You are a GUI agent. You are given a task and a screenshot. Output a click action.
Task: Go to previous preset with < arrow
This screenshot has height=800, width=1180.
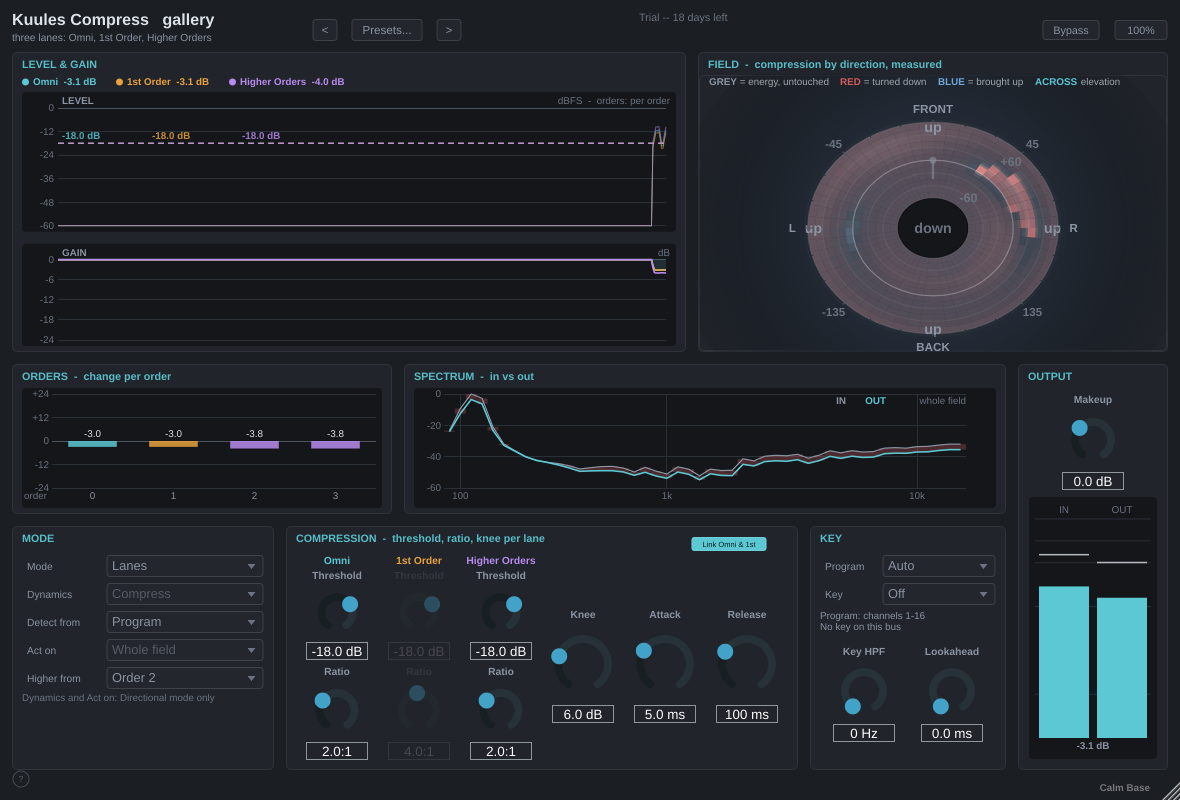click(324, 30)
